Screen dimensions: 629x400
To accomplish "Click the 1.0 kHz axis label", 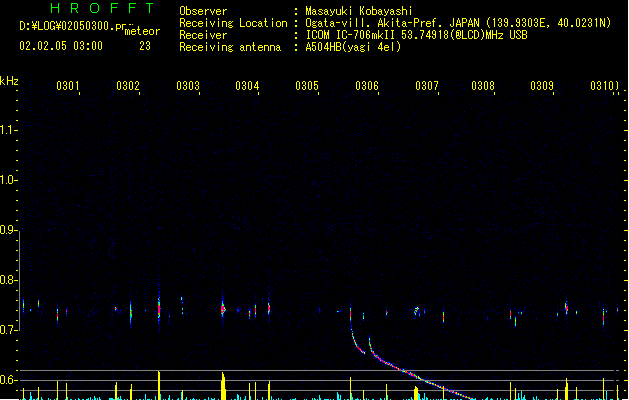I will (7, 180).
